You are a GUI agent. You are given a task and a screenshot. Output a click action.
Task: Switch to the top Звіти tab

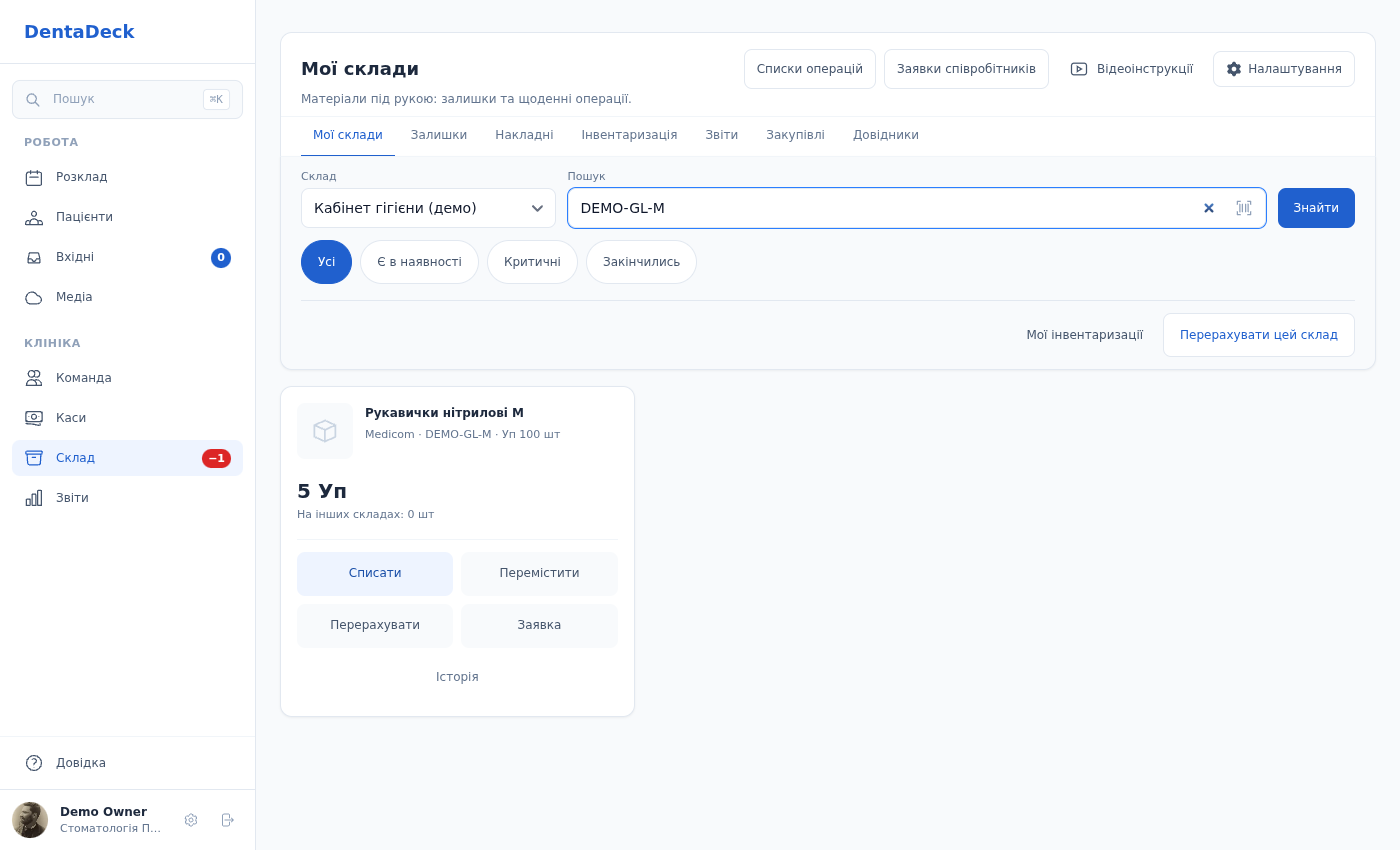[x=722, y=135]
